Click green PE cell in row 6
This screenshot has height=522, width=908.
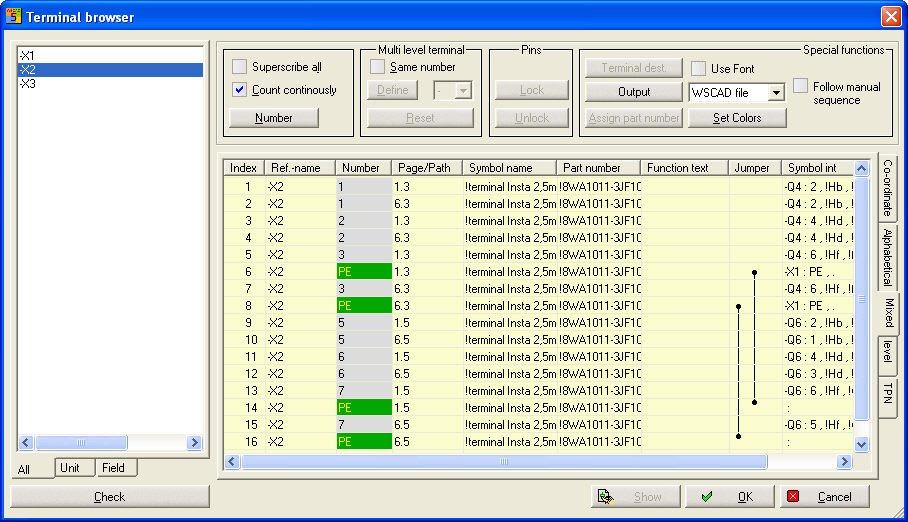364,272
